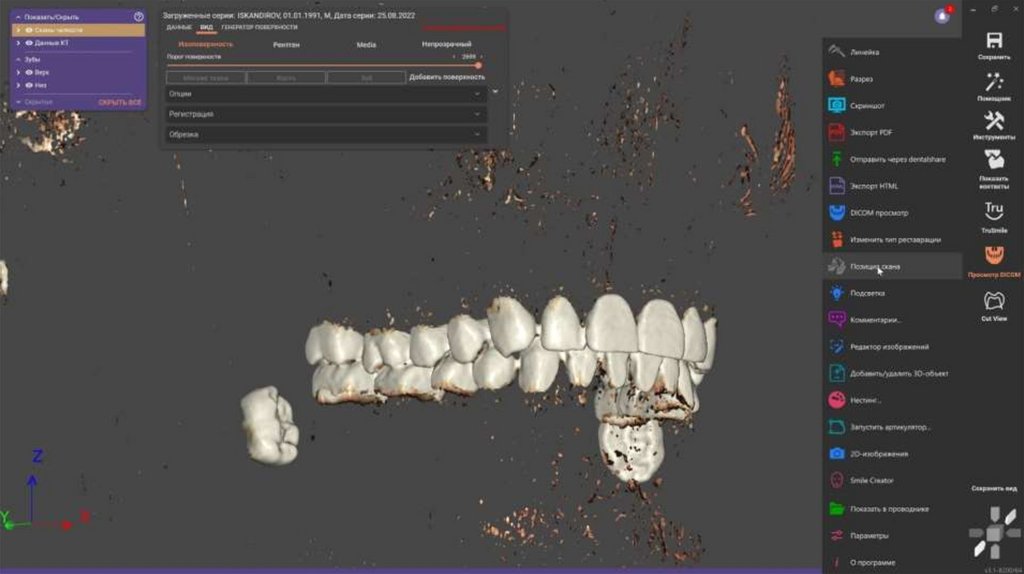Click the Порог поверхности value field
This screenshot has width=1024, height=574.
[x=468, y=57]
